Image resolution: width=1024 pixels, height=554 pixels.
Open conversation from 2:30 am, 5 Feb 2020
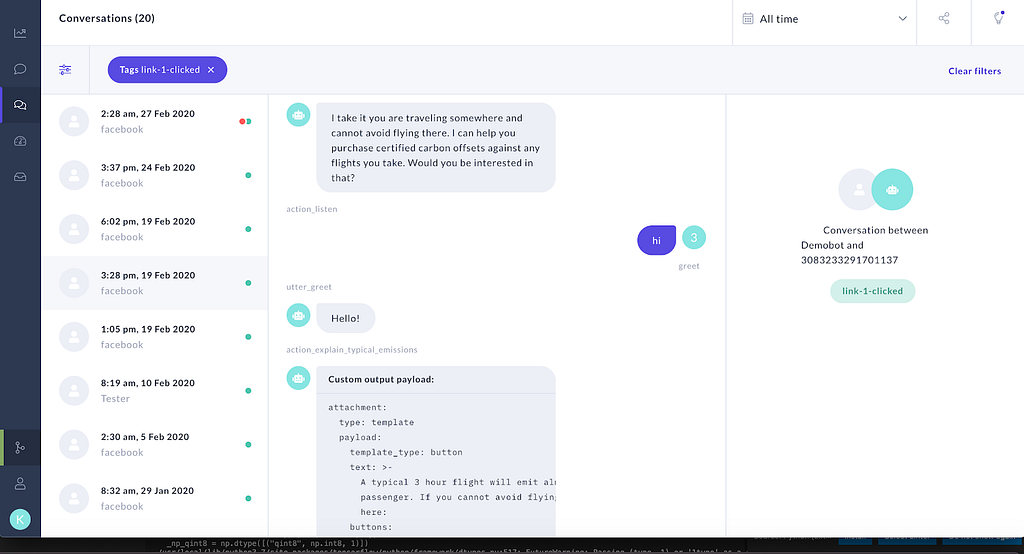155,445
